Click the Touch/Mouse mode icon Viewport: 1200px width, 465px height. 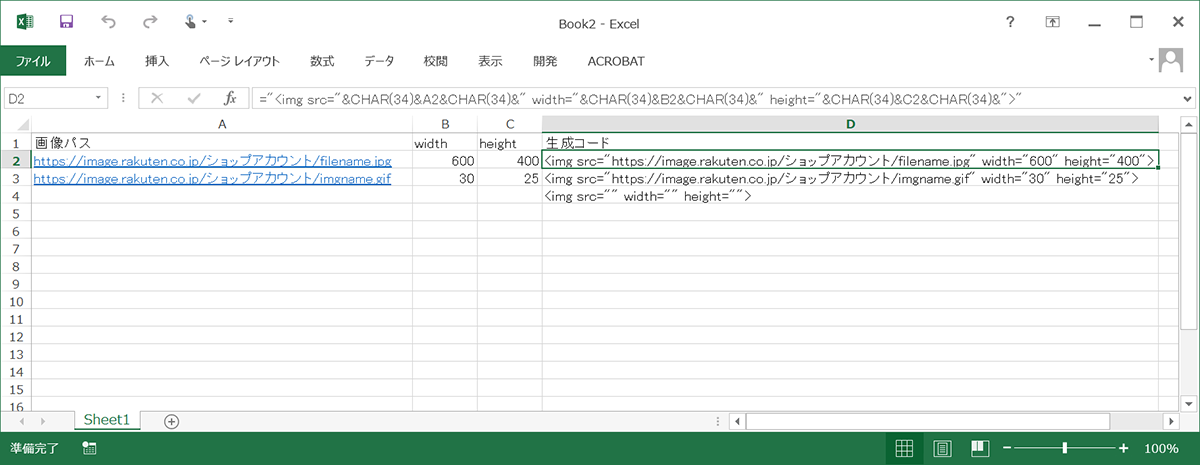click(190, 21)
